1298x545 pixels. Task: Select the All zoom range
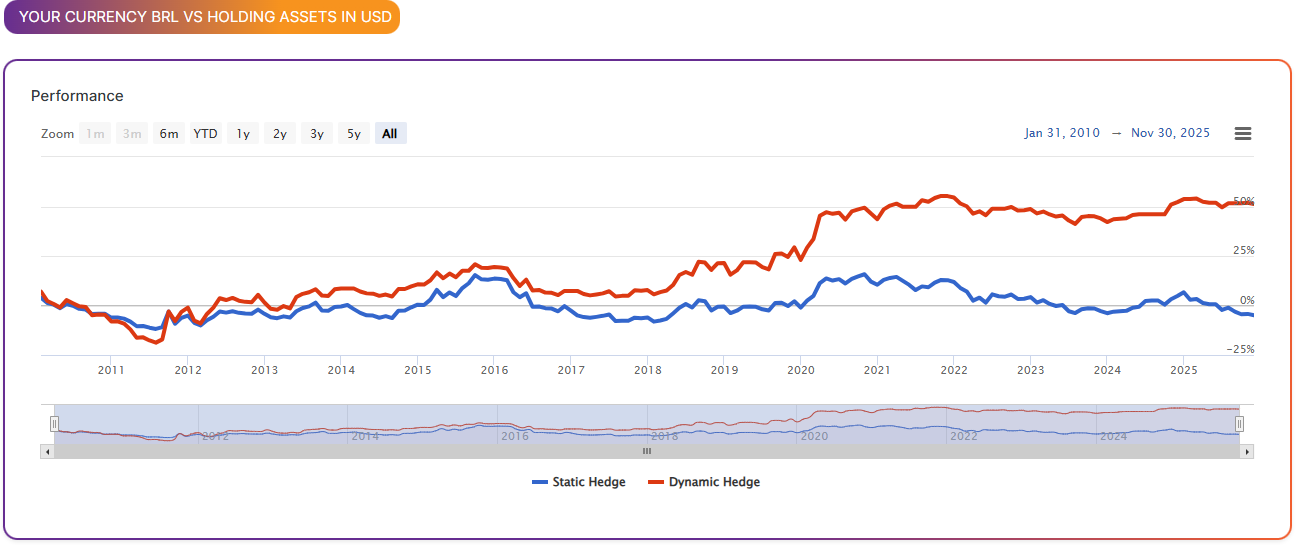[x=390, y=134]
